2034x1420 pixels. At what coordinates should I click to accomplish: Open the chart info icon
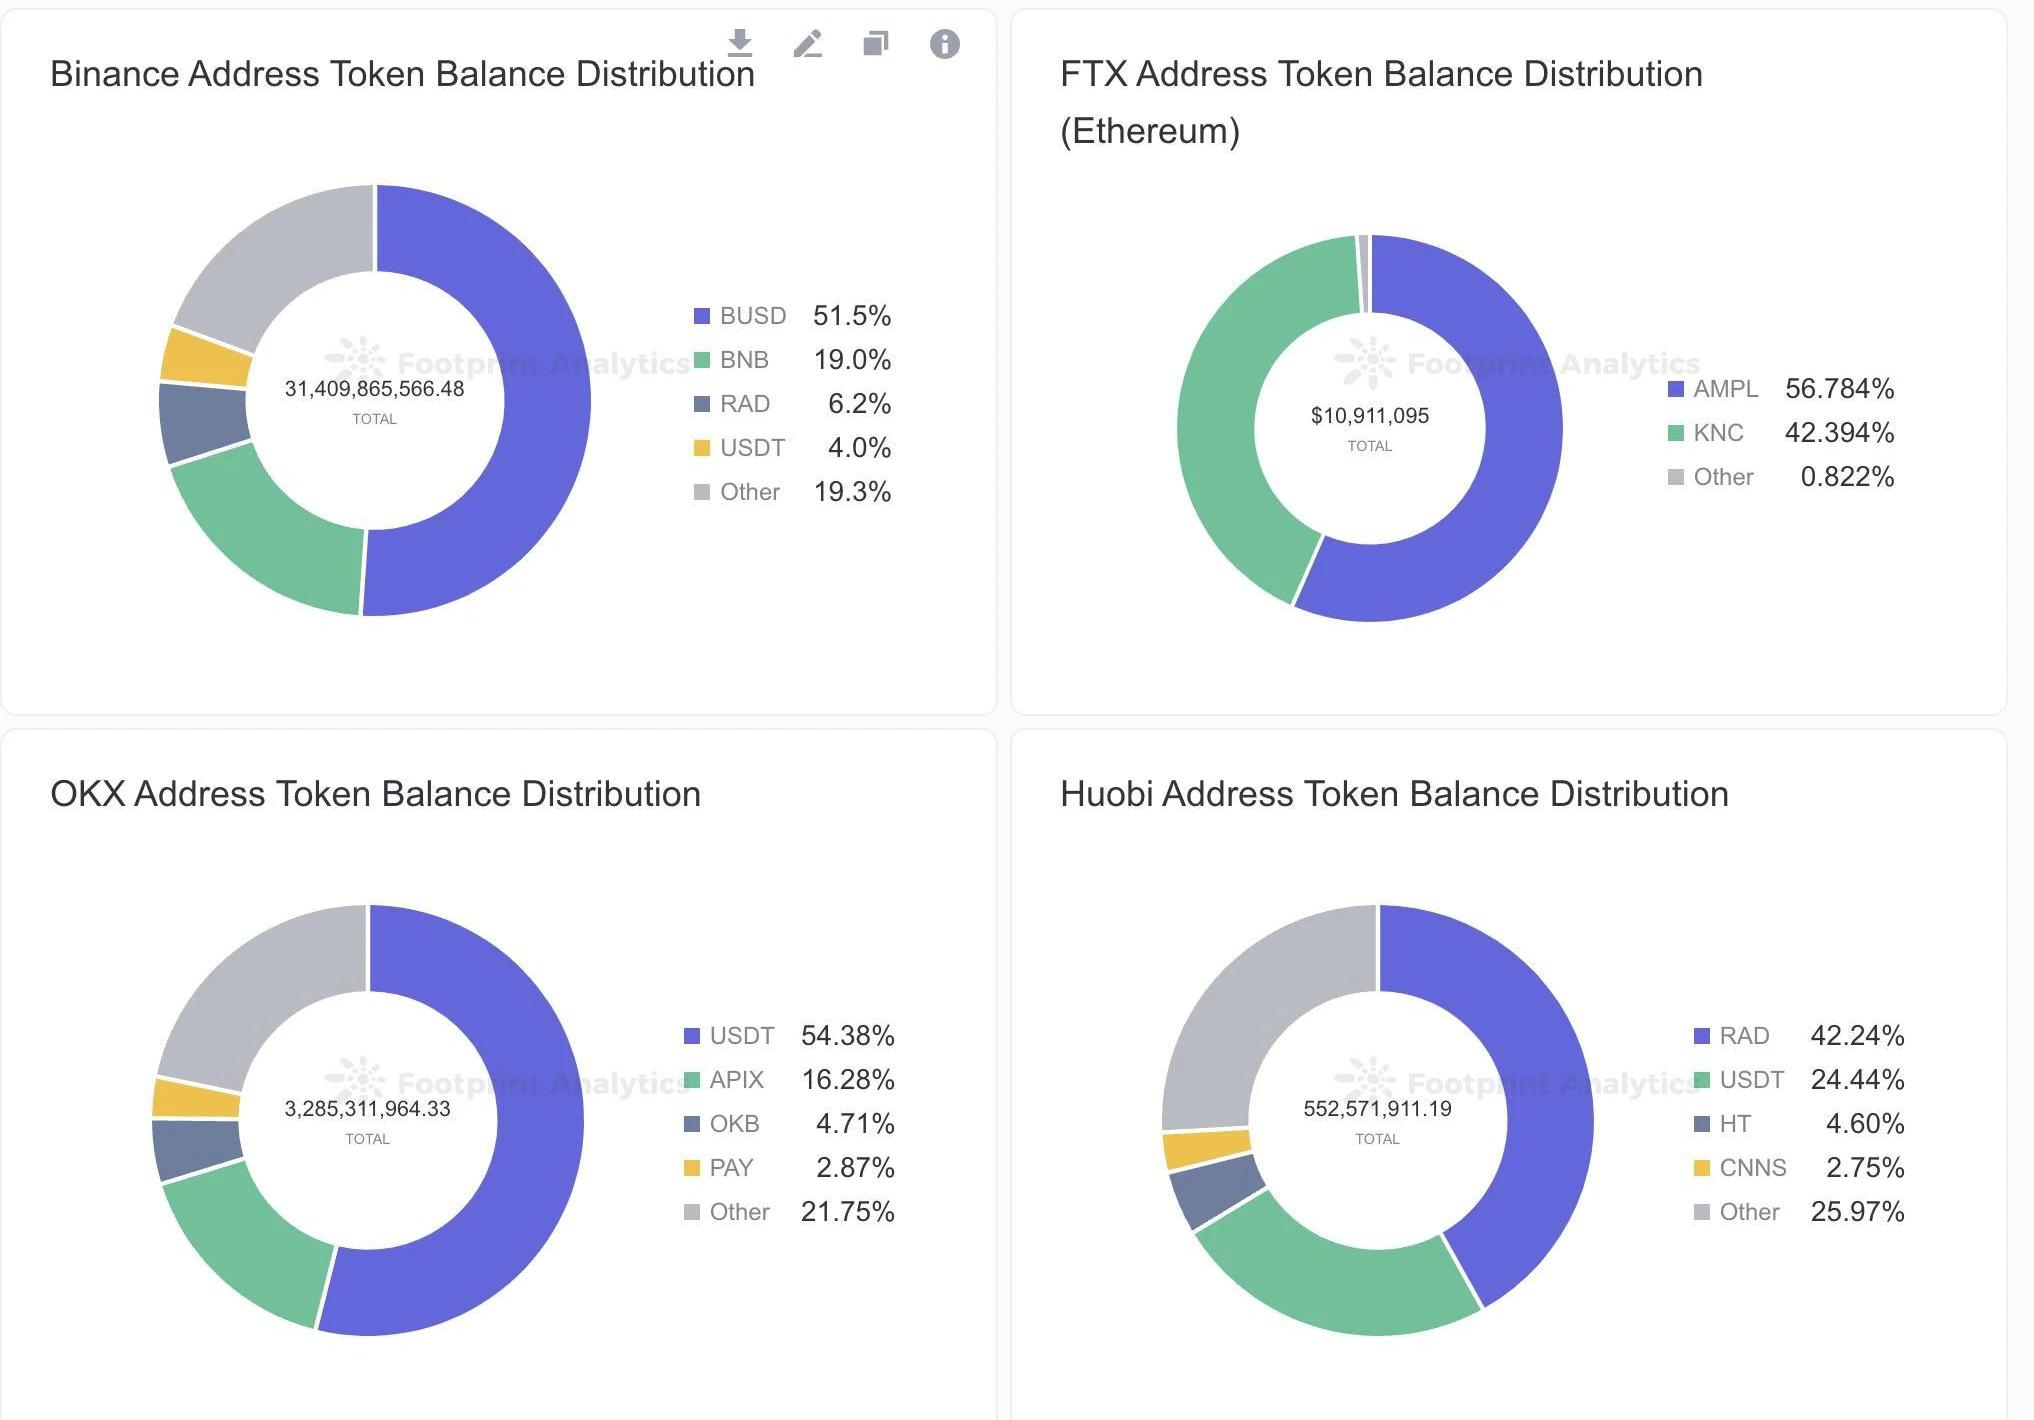coord(944,43)
